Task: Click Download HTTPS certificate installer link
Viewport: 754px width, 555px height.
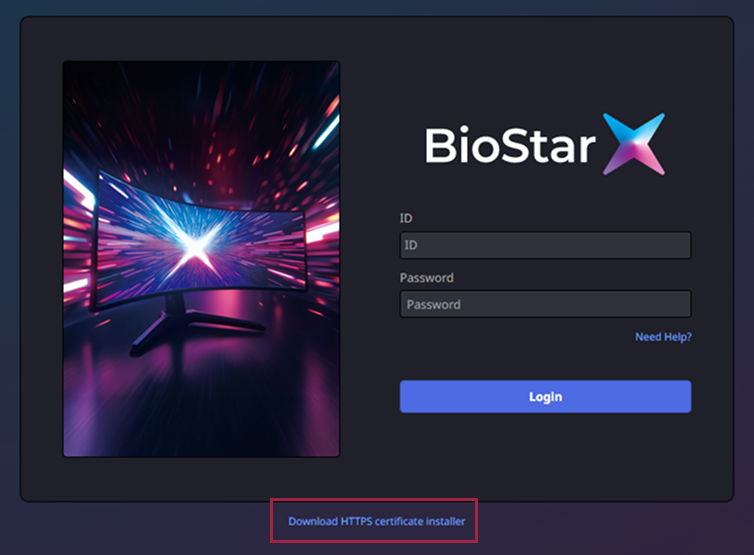Action: click(x=376, y=521)
